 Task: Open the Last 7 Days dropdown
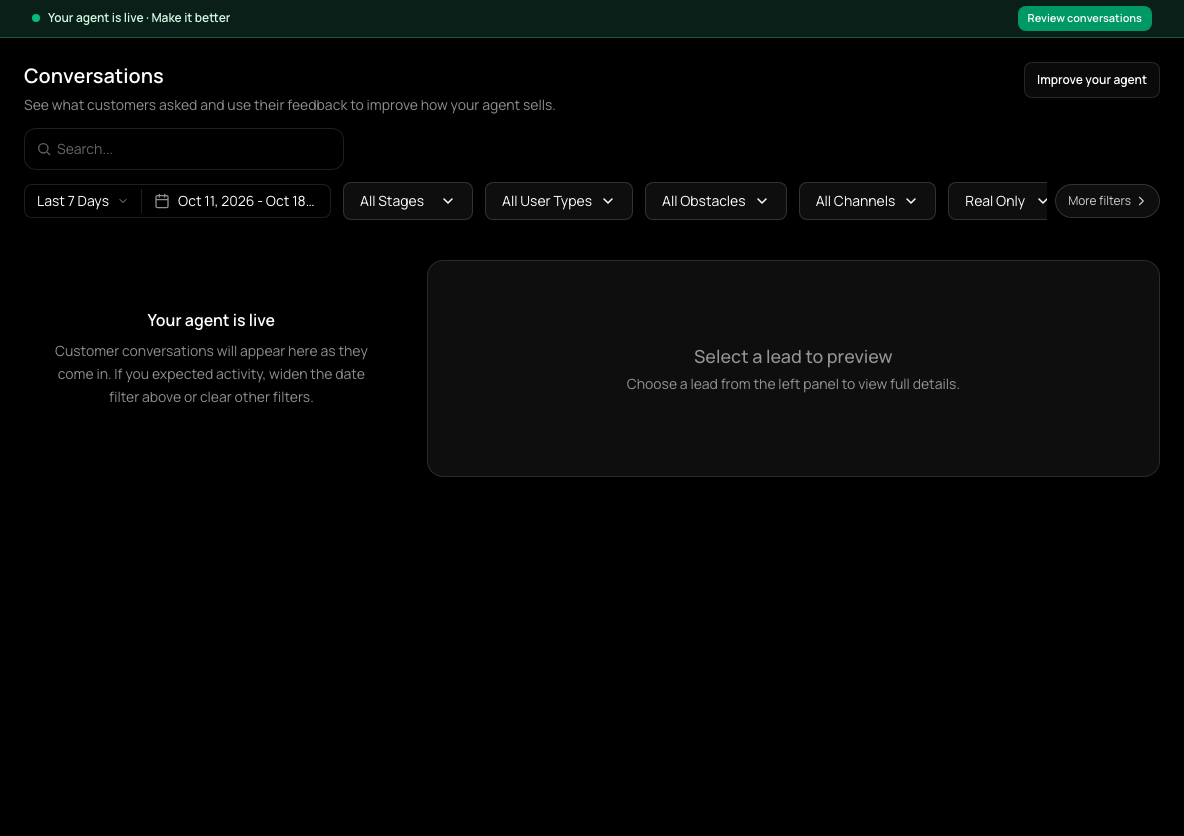(x=82, y=201)
